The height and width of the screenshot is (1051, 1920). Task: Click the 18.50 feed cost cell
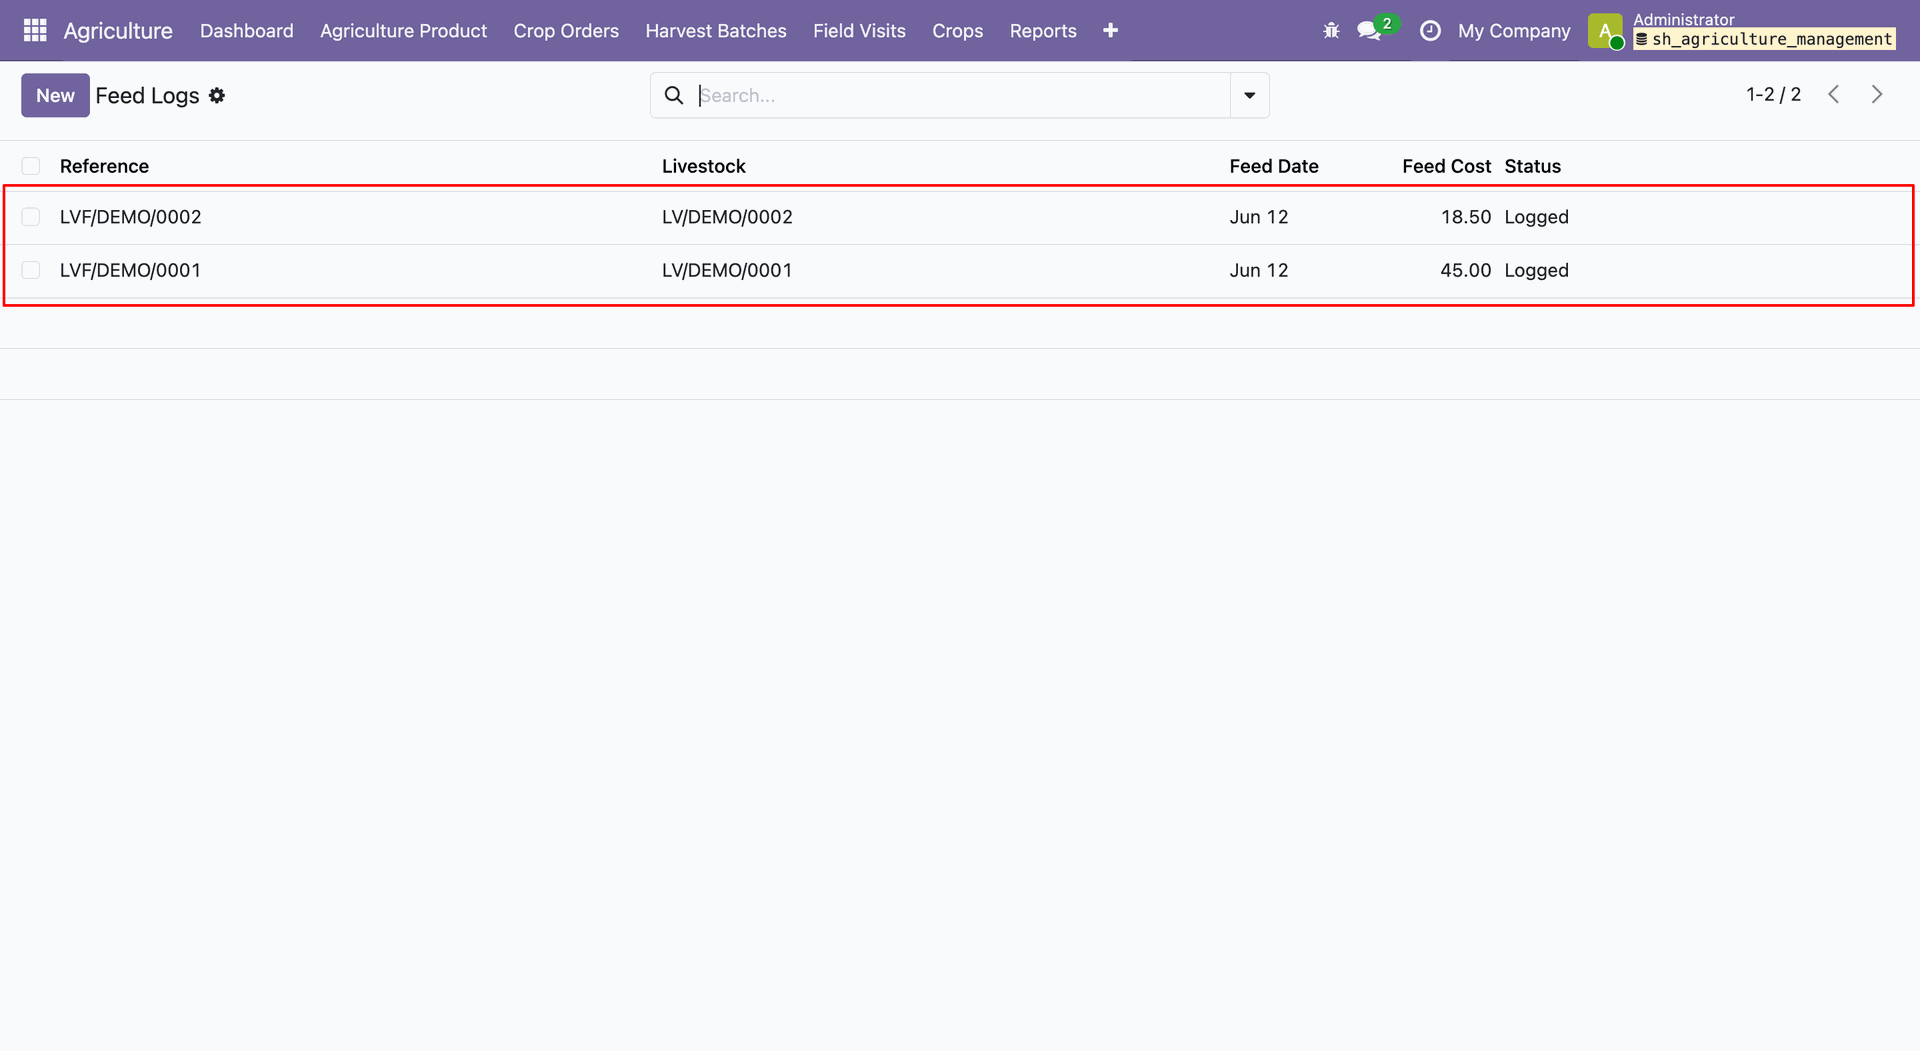pos(1466,217)
